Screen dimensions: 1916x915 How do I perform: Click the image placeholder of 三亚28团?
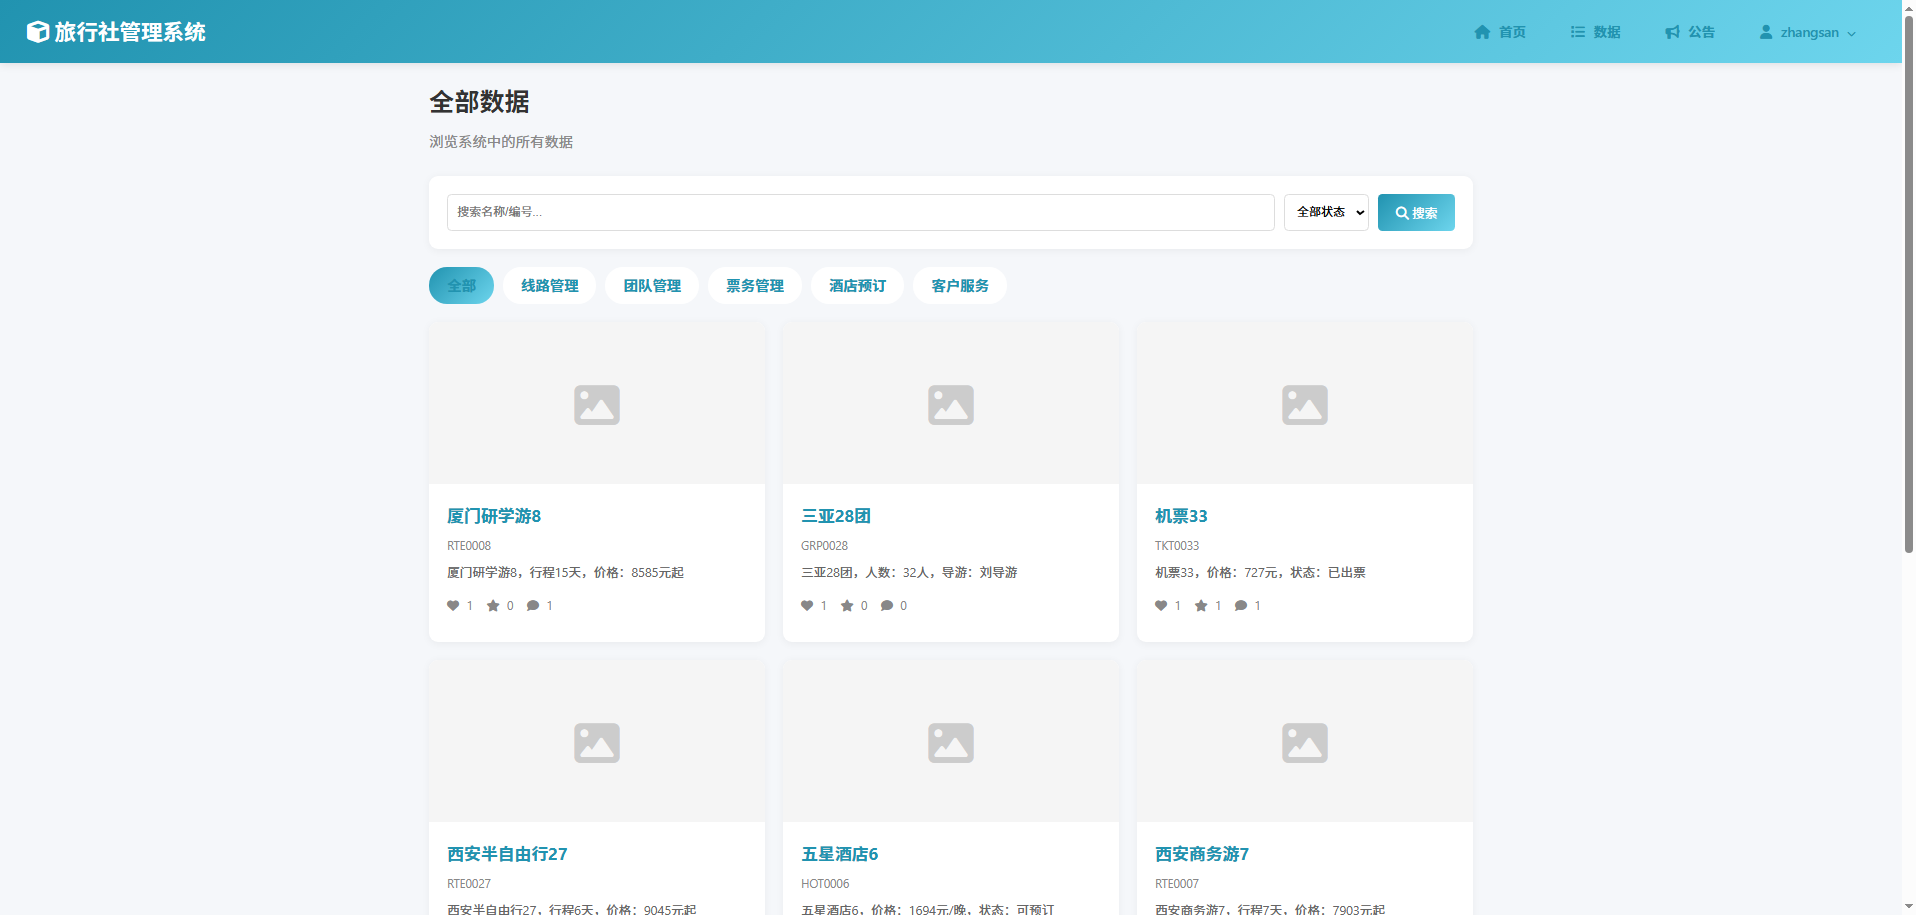point(951,404)
